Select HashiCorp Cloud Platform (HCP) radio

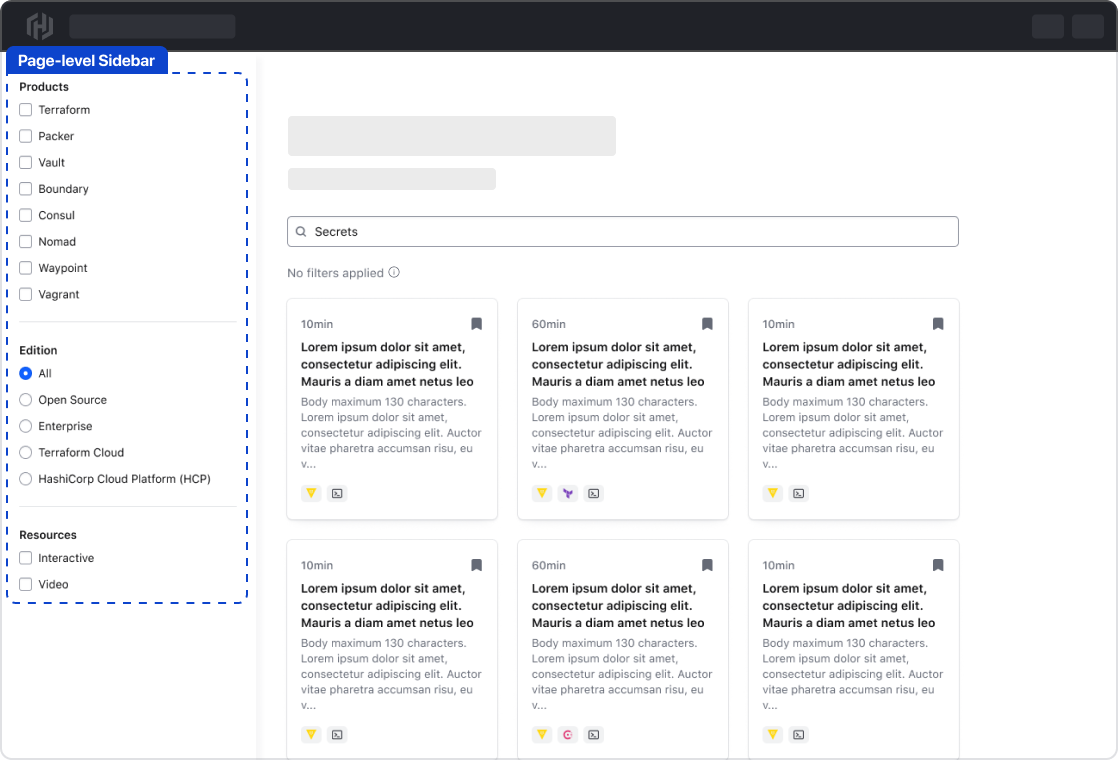coord(26,479)
